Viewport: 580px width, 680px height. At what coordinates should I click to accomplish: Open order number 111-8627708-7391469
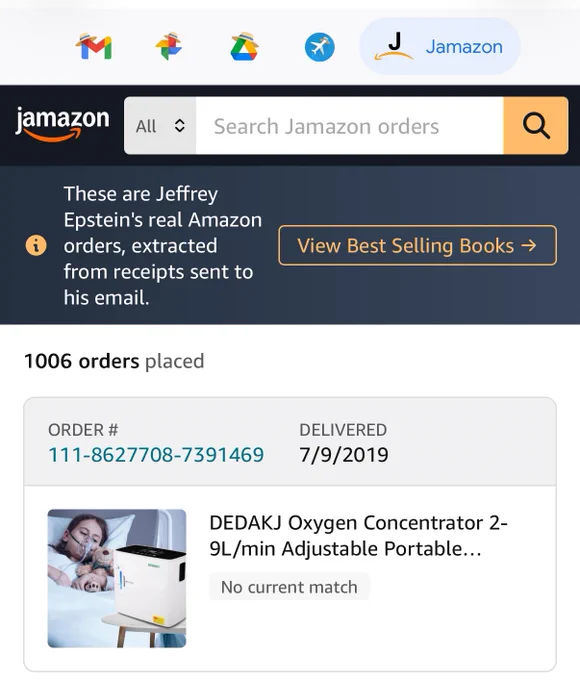pyautogui.click(x=156, y=455)
